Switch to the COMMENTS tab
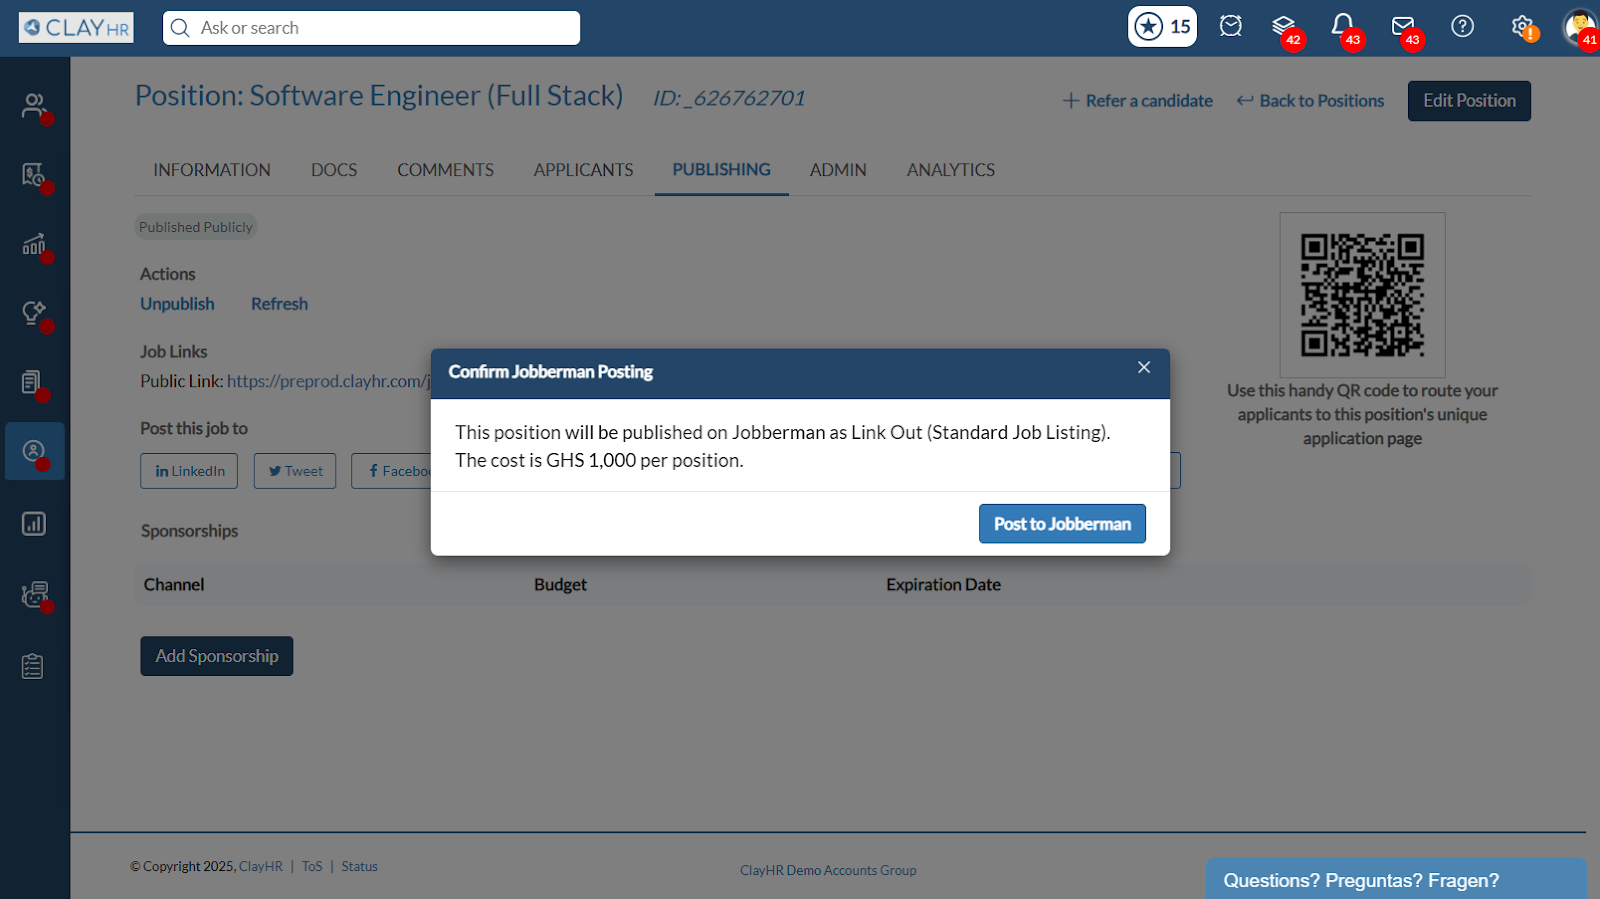 (445, 170)
